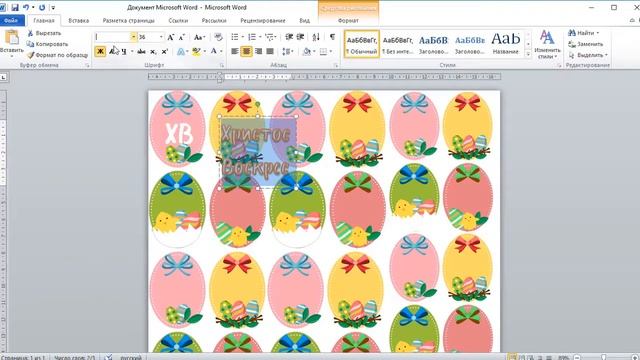Click Заменить (replace) button
640x360 pixels.
586,44
